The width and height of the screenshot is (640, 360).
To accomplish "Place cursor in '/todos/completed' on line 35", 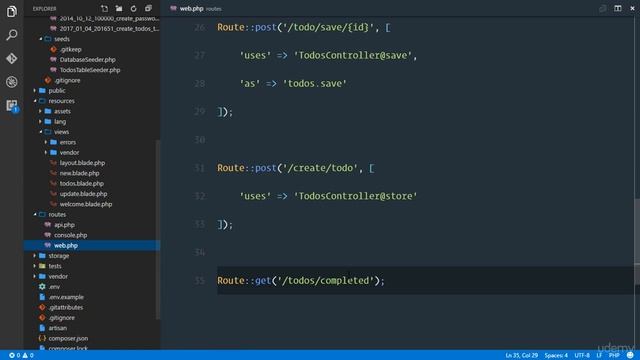I will click(326, 281).
